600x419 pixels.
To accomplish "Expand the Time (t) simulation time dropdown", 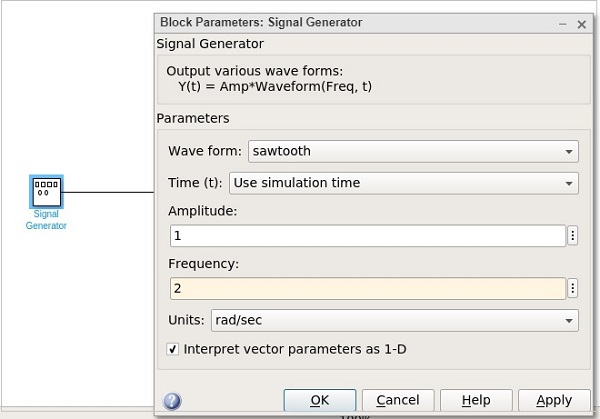I will [404, 183].
